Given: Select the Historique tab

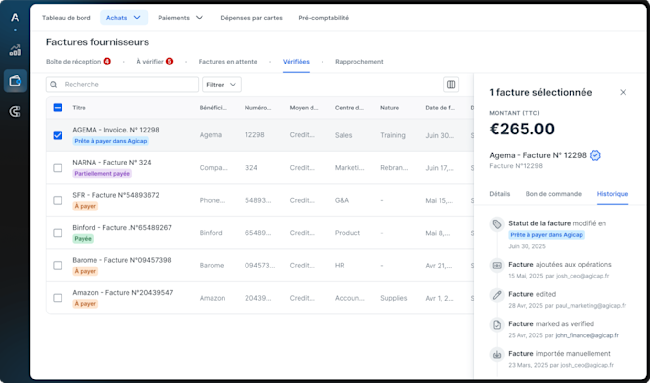Looking at the screenshot, I should click(x=612, y=194).
